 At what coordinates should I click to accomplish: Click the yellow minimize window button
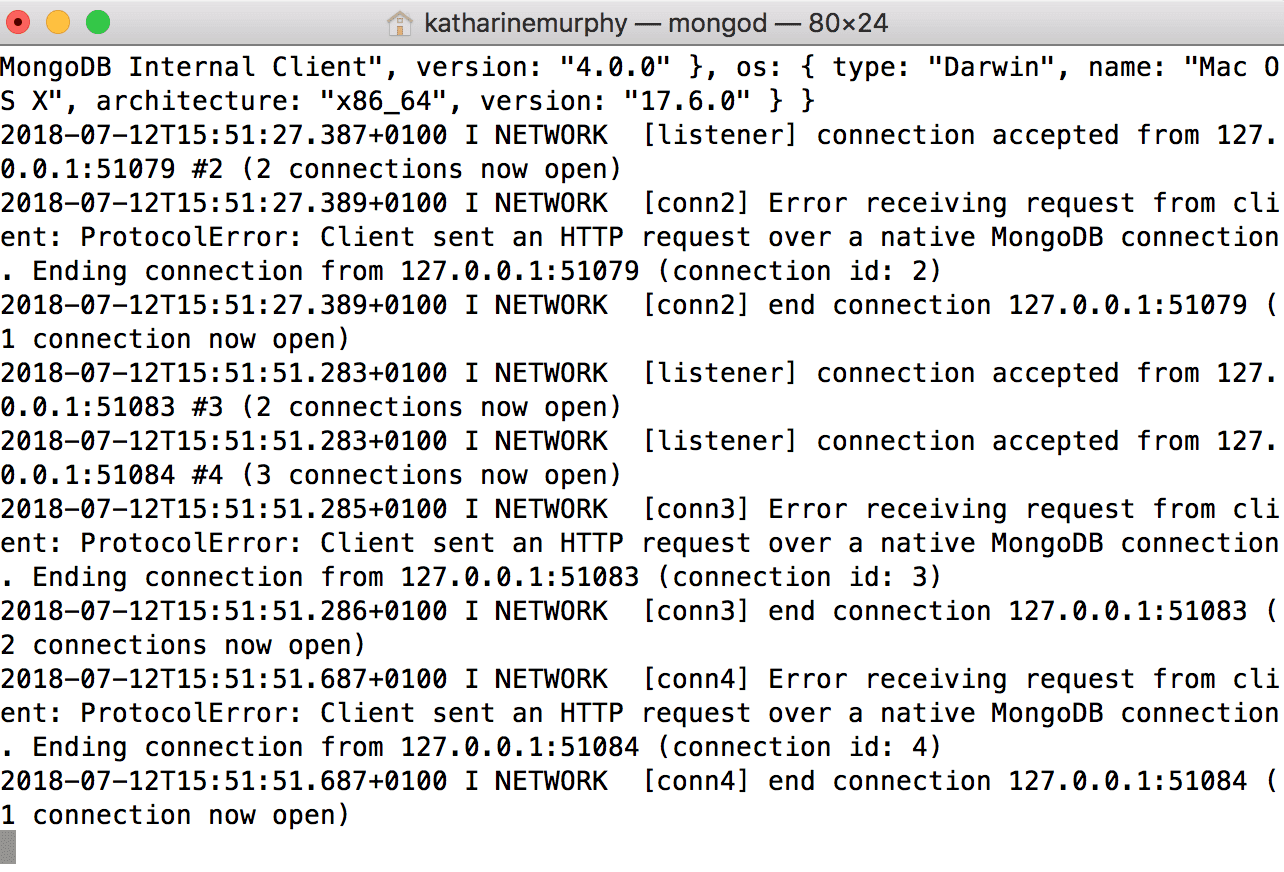tap(58, 22)
